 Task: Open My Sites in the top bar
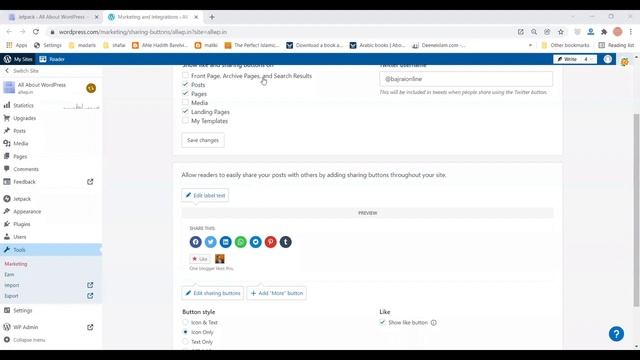(x=18, y=59)
